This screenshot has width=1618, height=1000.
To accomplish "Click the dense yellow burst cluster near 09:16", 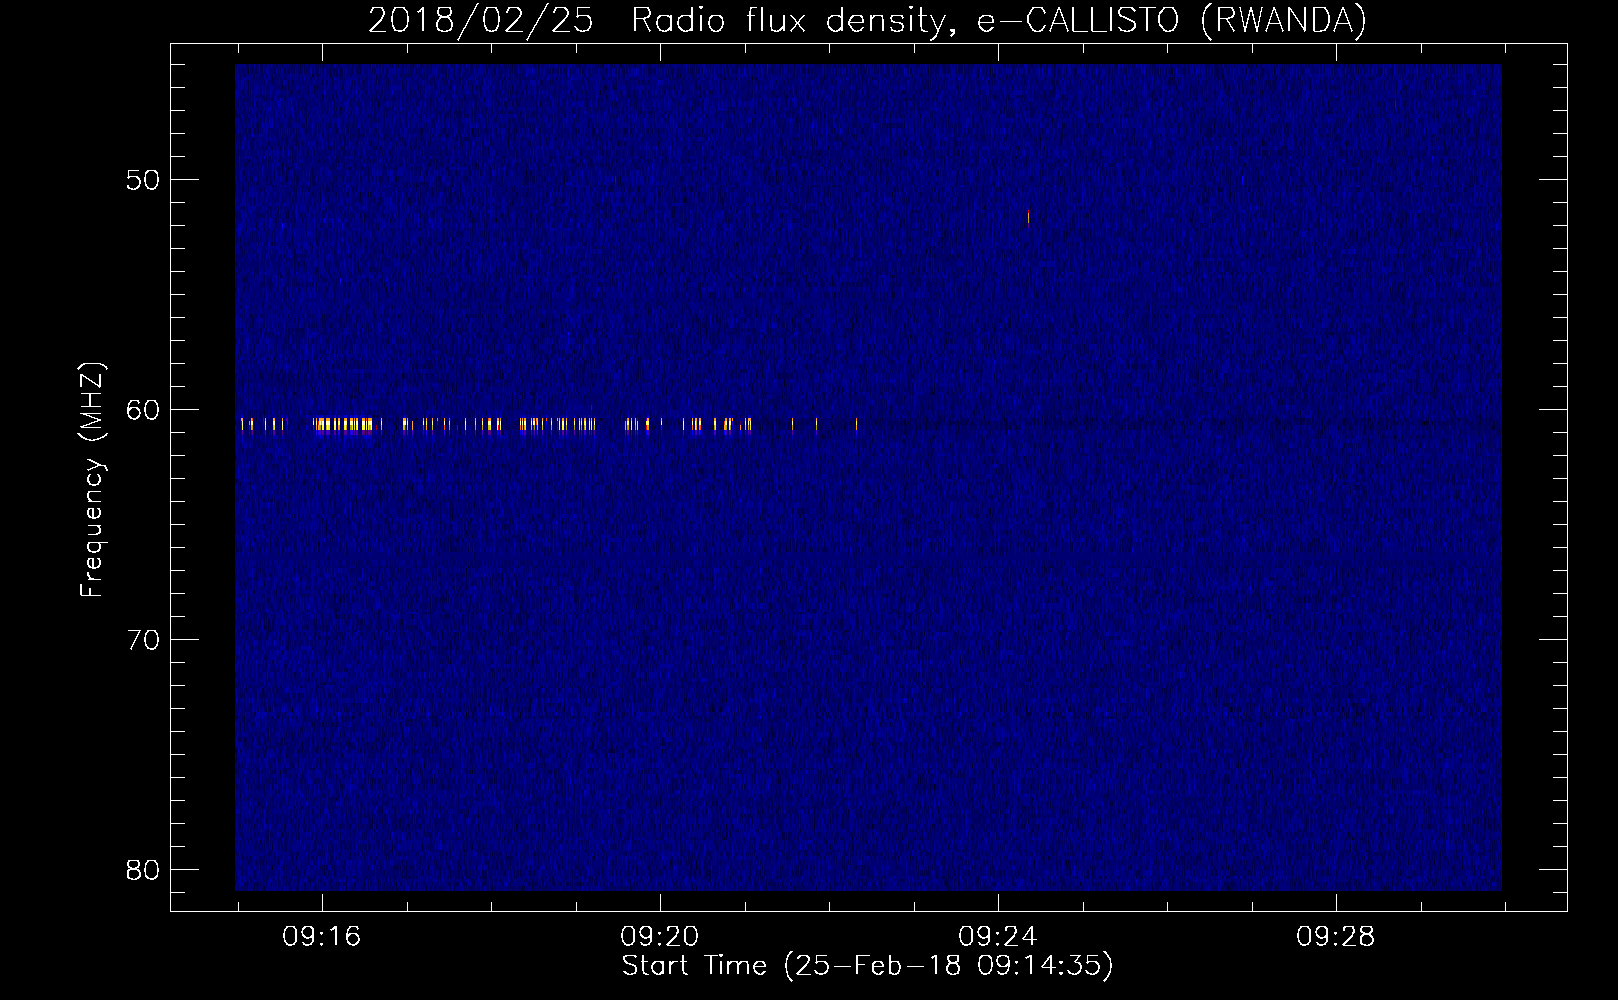I will (x=345, y=425).
